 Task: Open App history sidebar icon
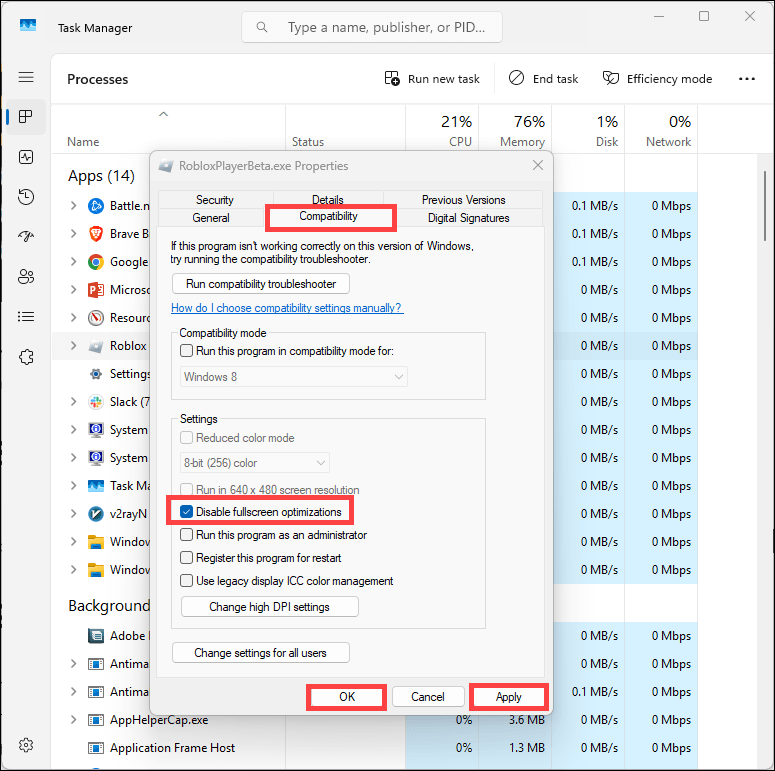(26, 197)
